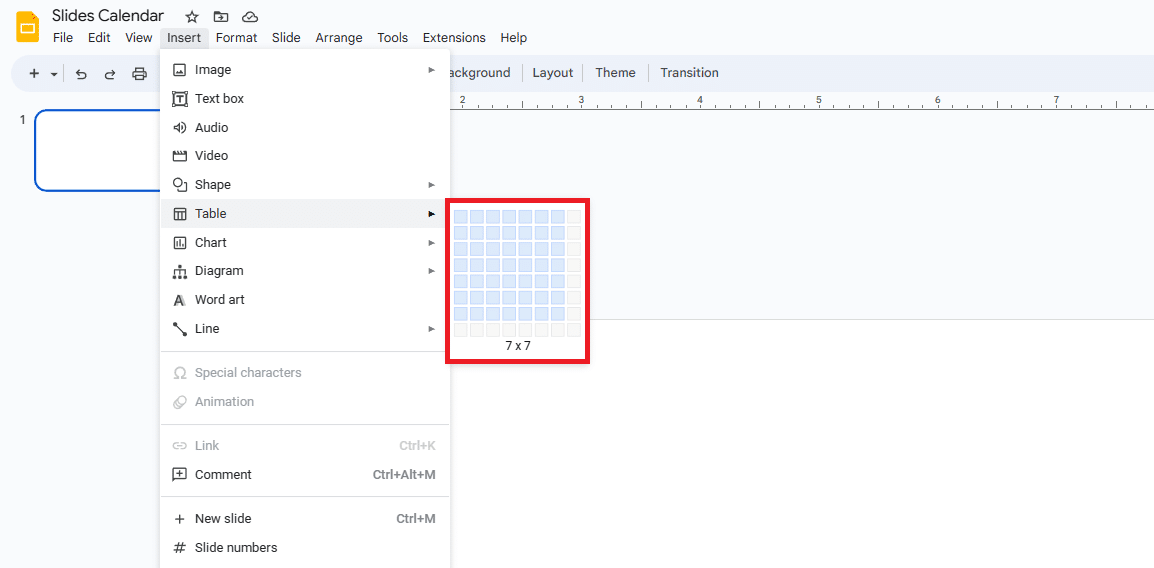Choose Word art in Insert menu

pos(219,300)
